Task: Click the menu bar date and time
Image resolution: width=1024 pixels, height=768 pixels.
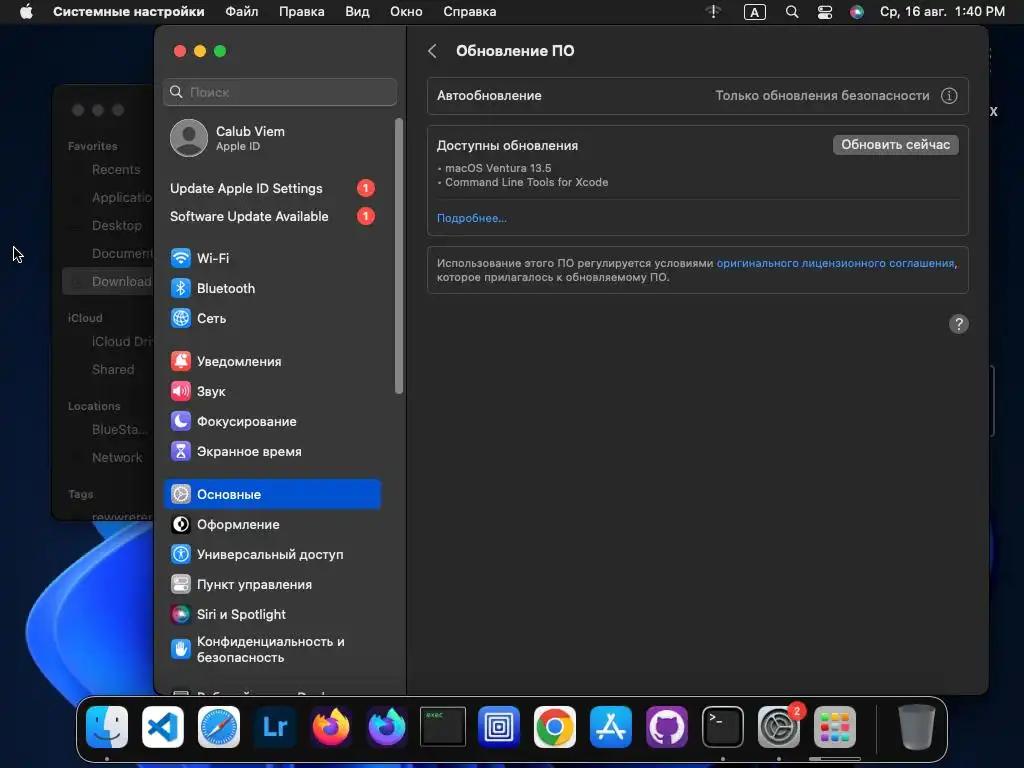Action: pos(942,12)
